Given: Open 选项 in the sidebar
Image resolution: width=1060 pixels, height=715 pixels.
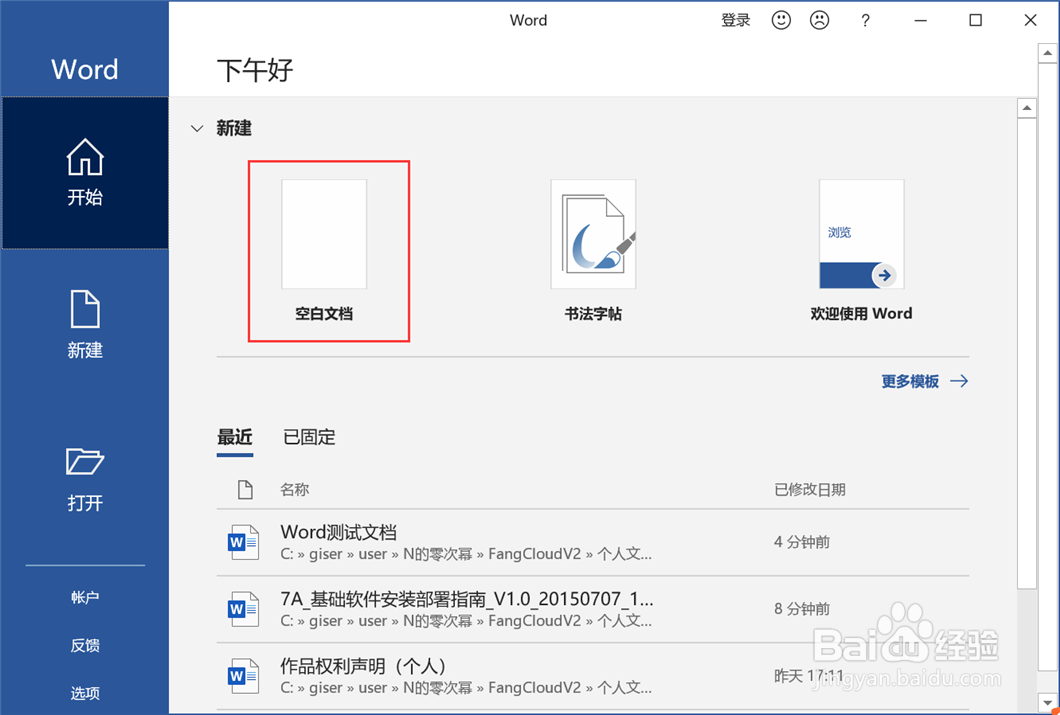Looking at the screenshot, I should [x=85, y=693].
